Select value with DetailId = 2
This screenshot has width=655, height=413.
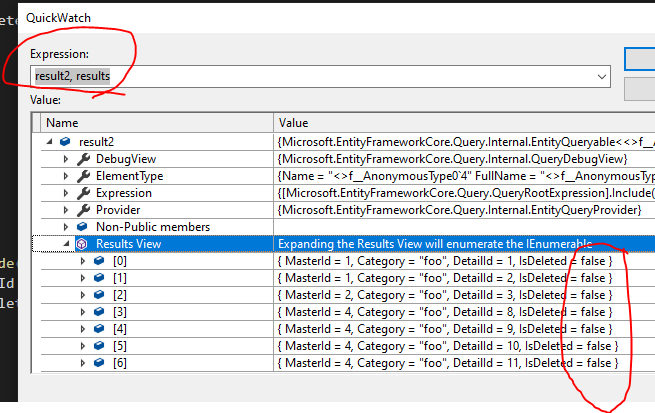tap(445, 278)
